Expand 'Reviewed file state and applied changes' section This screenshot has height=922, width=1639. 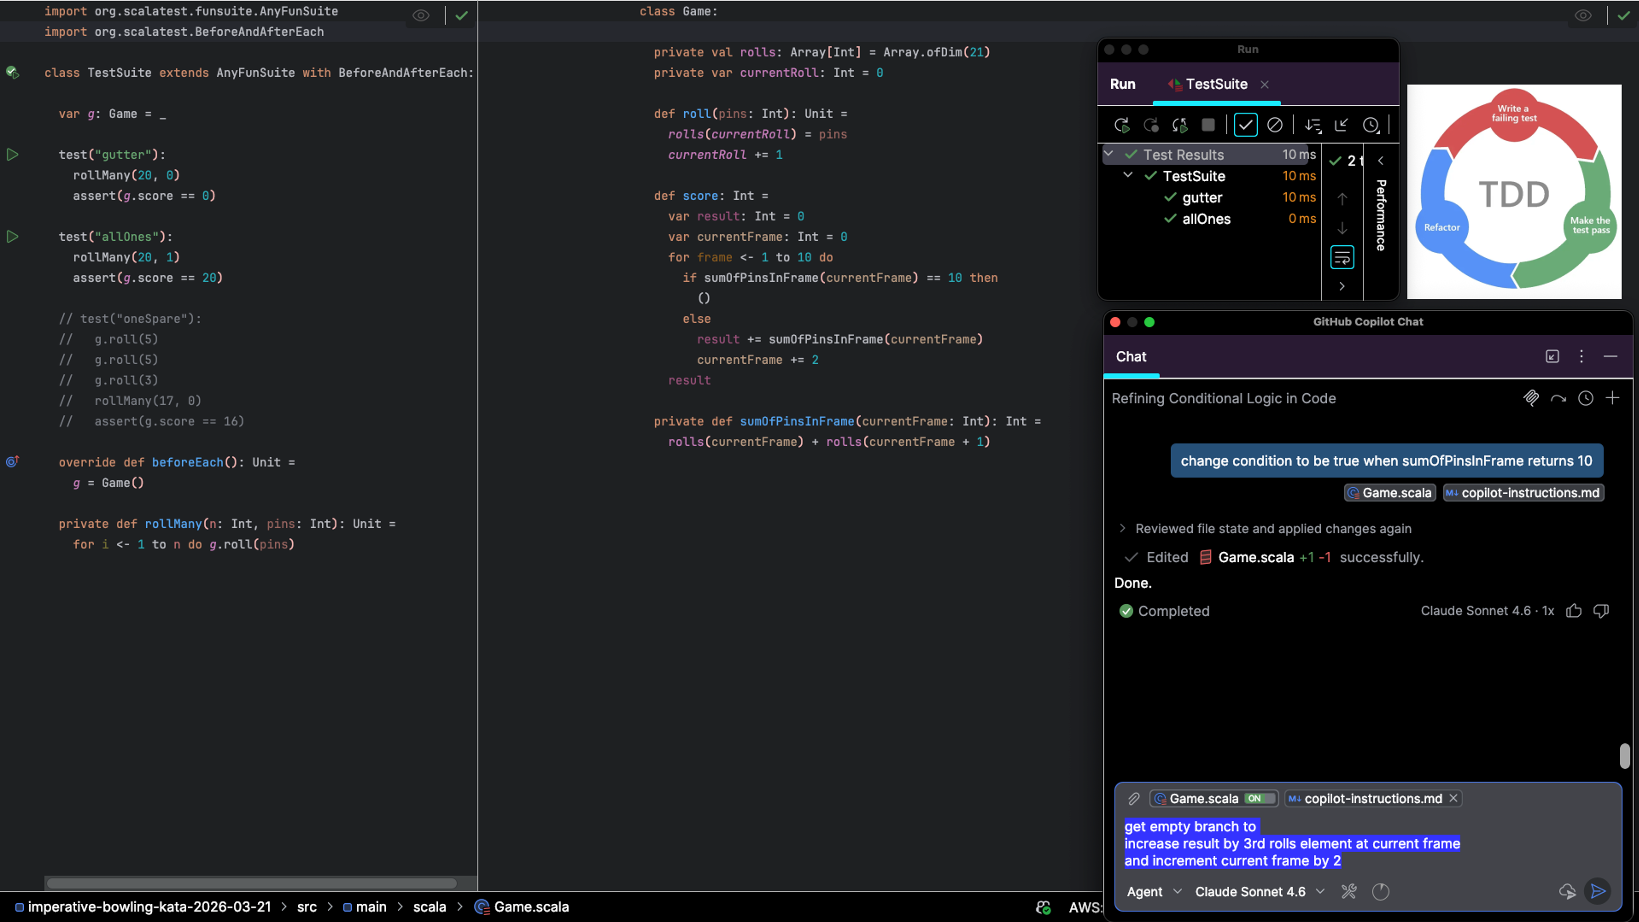1122,529
